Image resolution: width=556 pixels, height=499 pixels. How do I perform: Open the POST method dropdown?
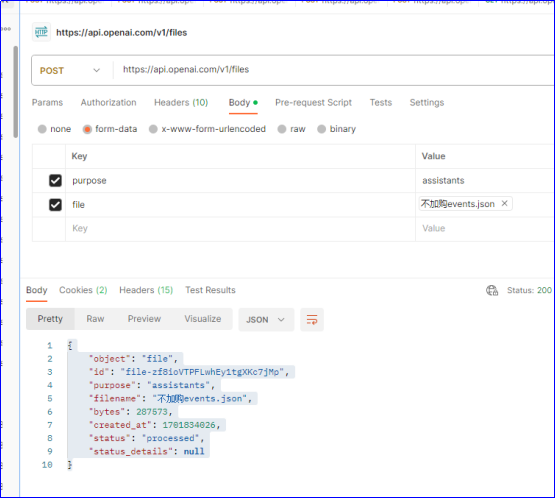click(70, 71)
